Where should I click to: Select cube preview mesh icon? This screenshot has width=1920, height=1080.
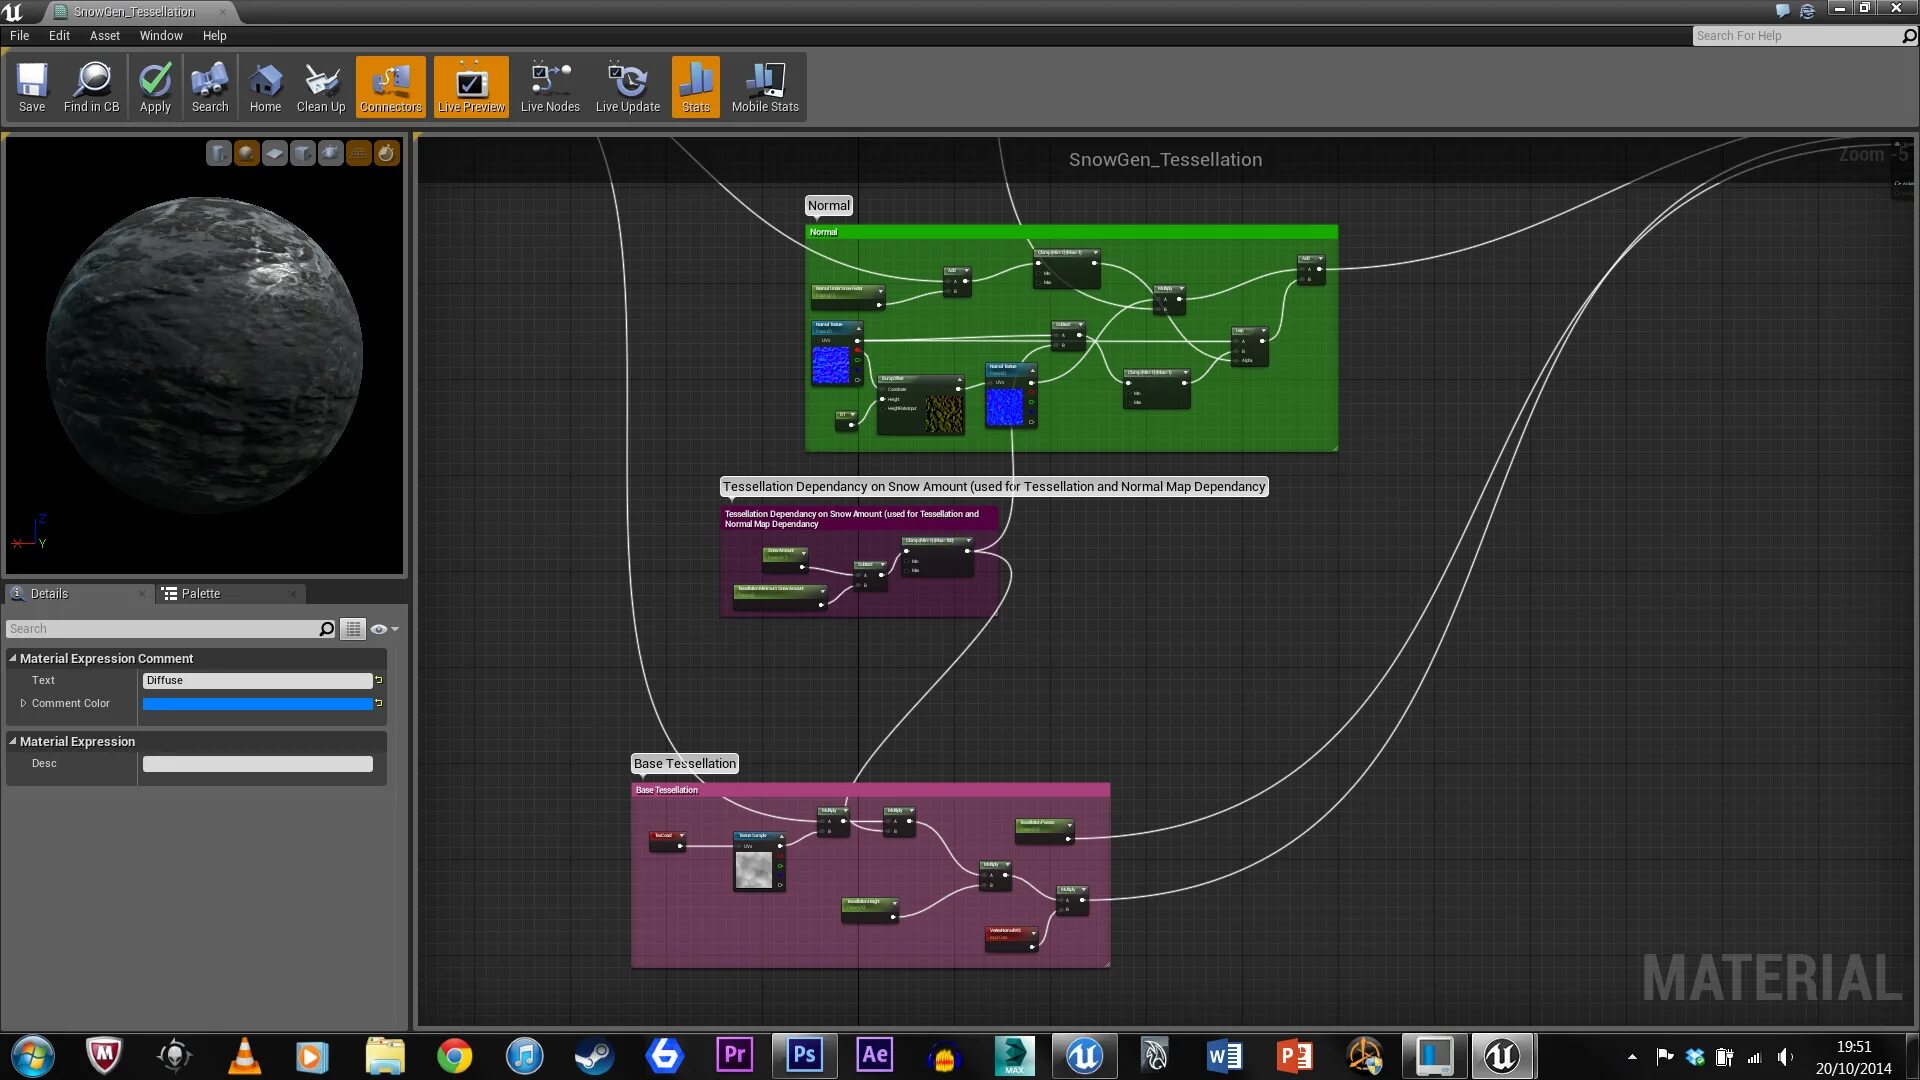[303, 153]
